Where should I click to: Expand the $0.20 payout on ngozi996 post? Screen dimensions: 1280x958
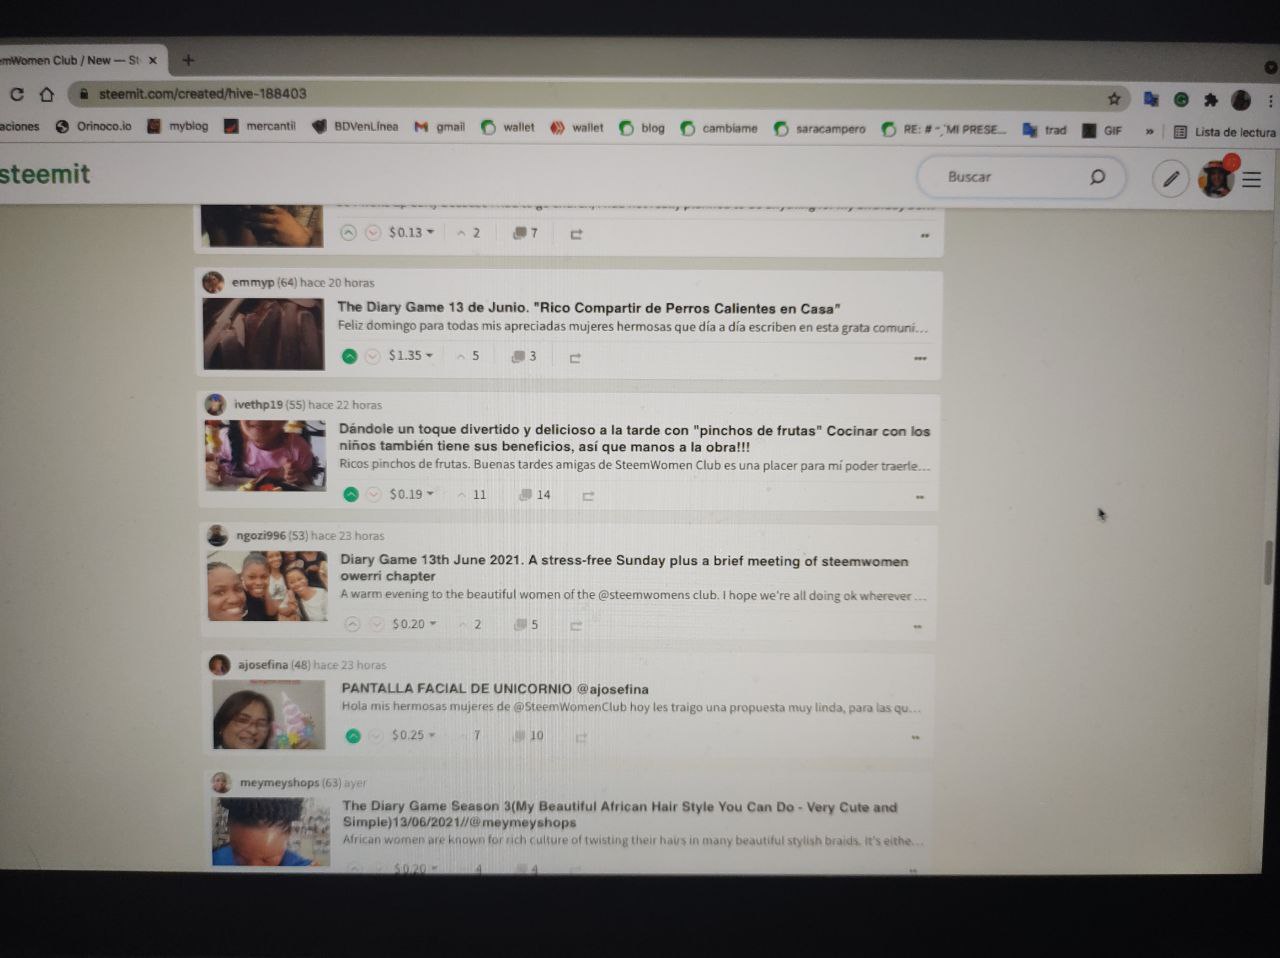pyautogui.click(x=414, y=624)
